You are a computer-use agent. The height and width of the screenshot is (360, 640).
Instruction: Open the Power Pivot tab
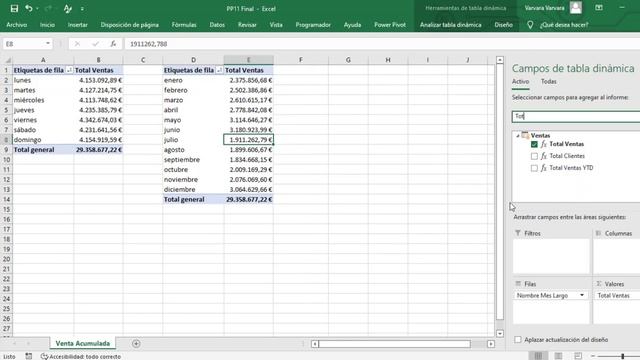pos(390,25)
